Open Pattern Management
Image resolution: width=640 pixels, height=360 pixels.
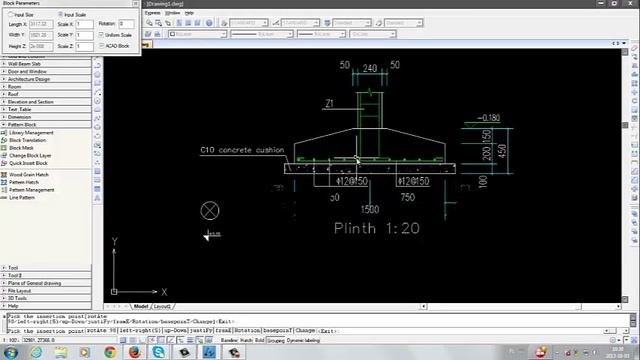31,190
